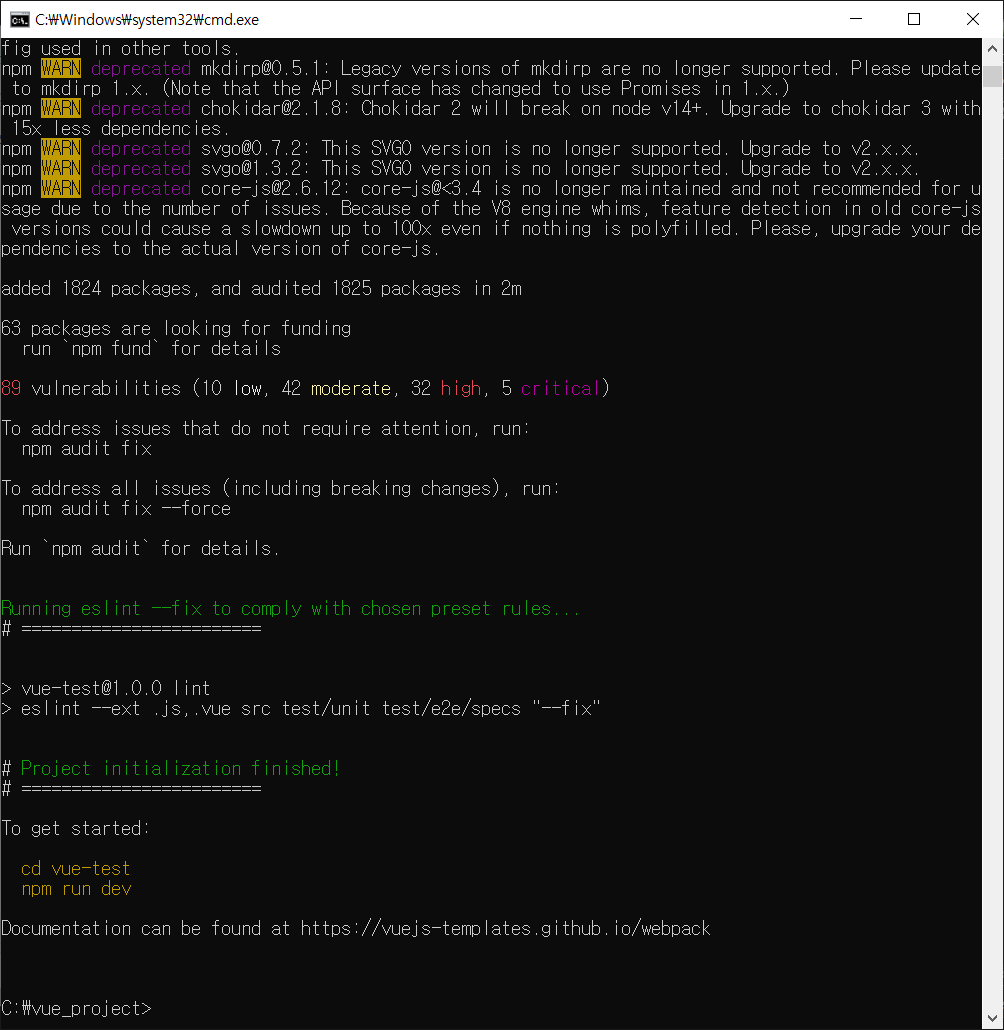
Task: Click the vertical scrollbar thumb
Action: click(992, 76)
